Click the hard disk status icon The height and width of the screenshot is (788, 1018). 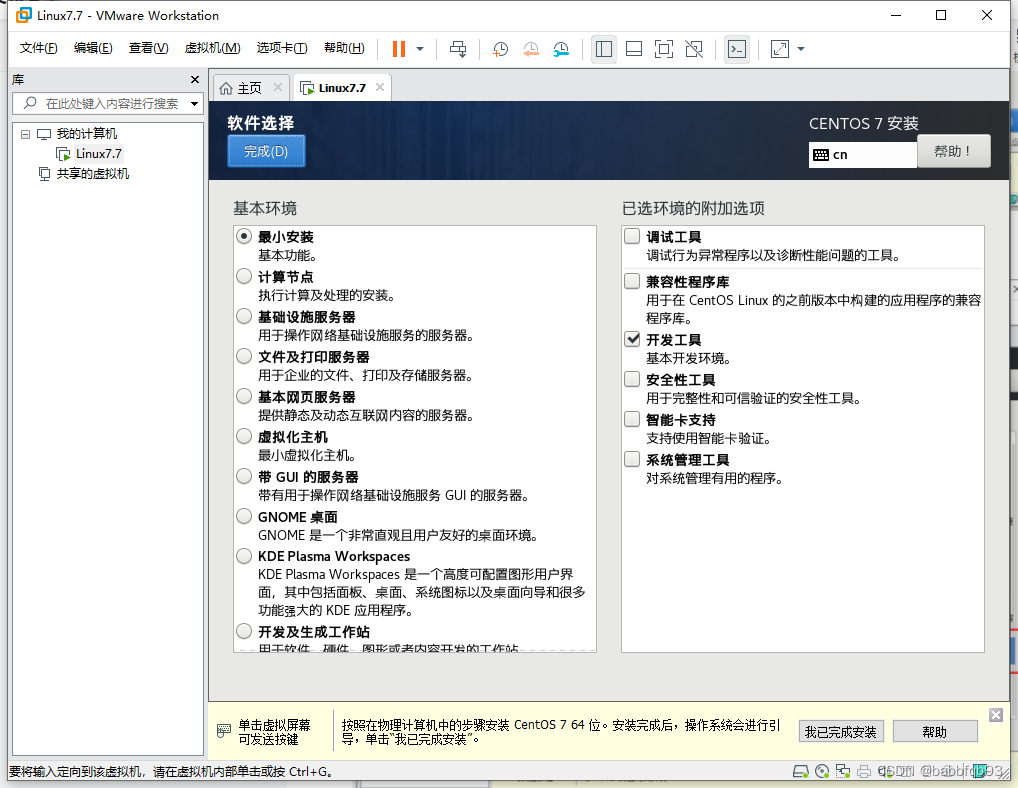[801, 771]
